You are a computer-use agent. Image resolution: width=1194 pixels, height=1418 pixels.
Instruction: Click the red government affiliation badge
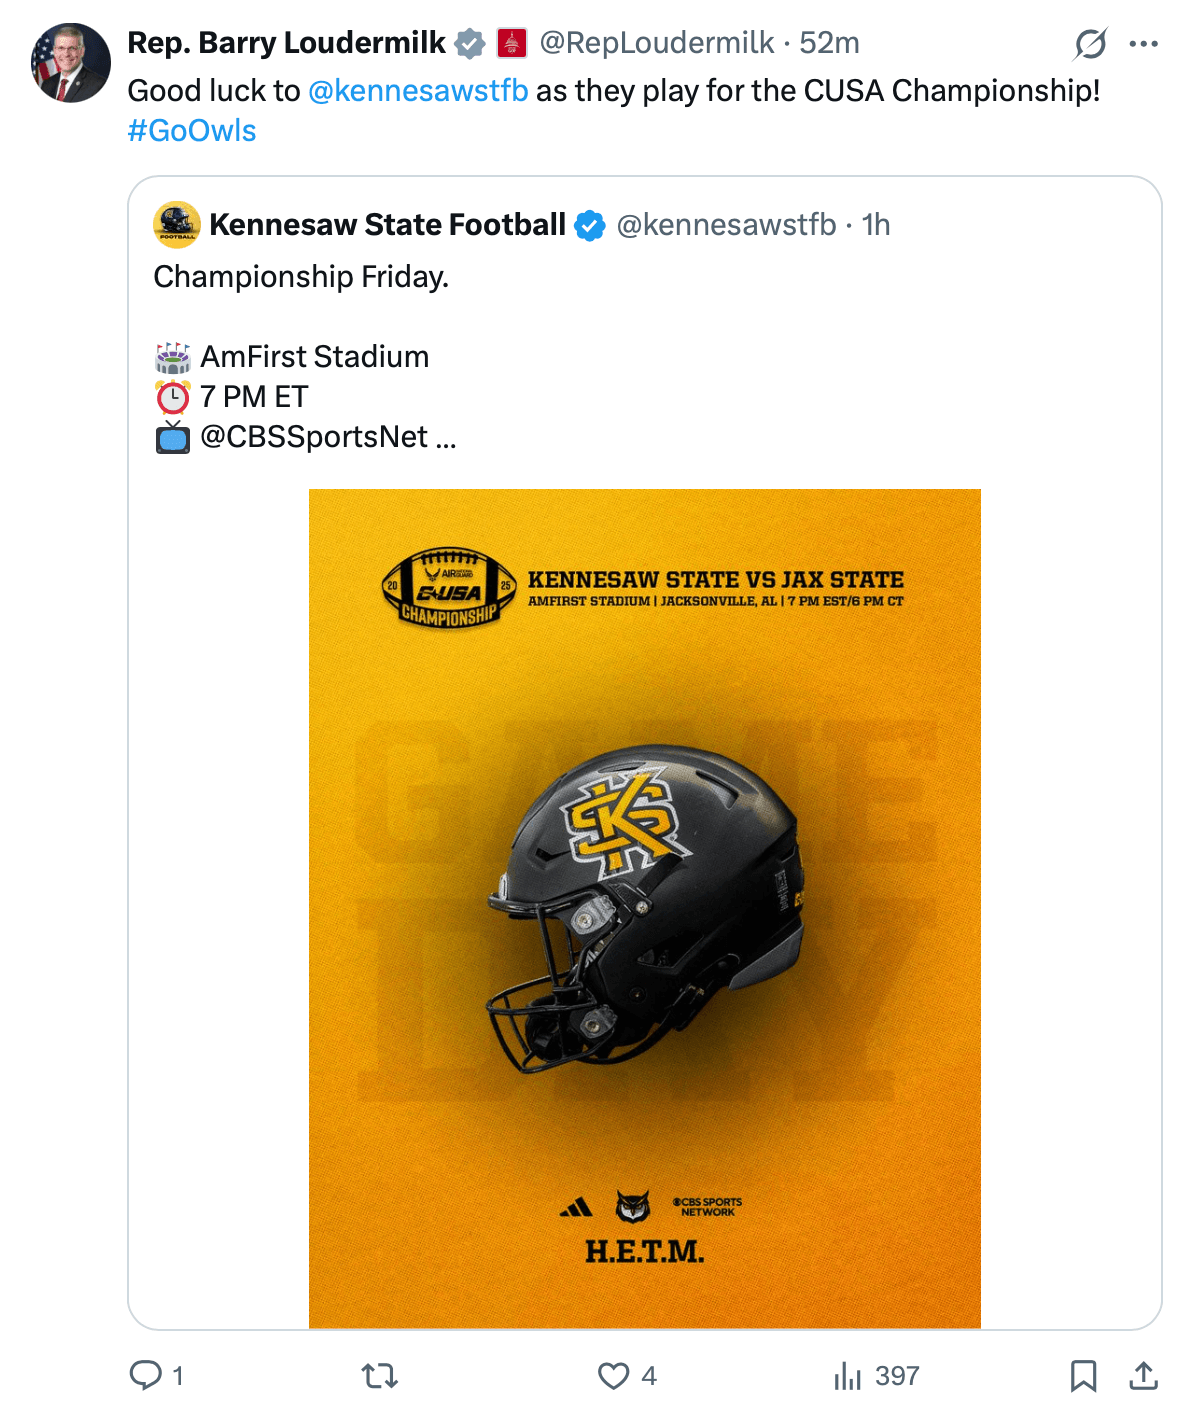[x=512, y=43]
